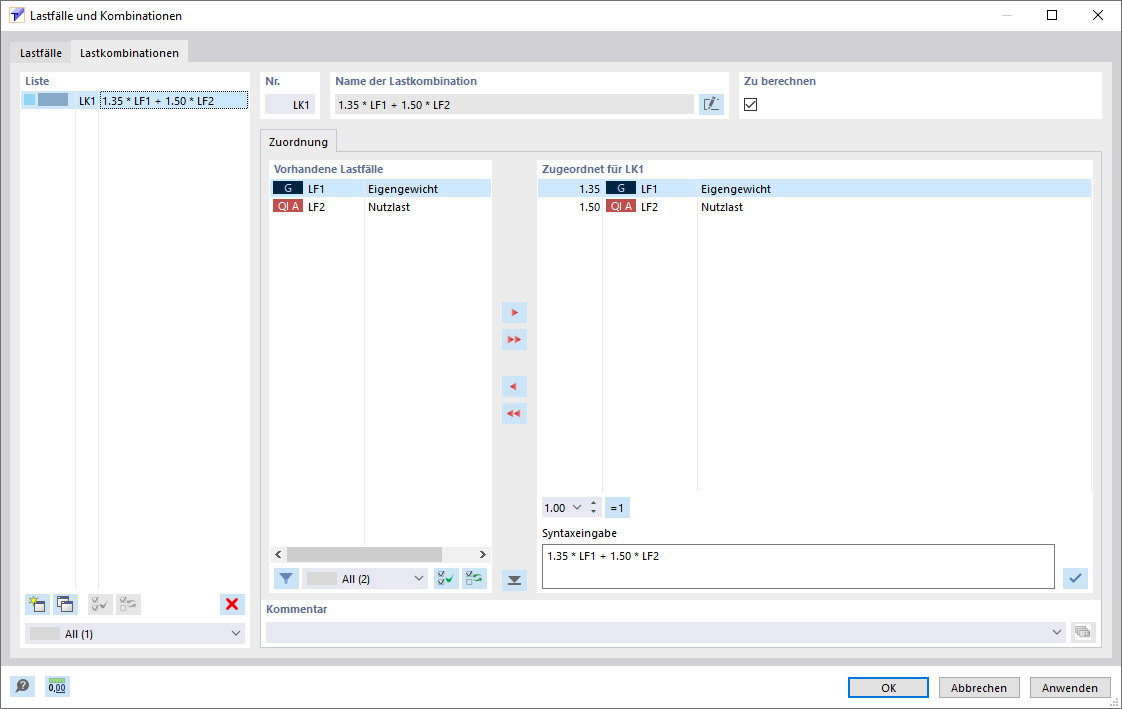The height and width of the screenshot is (709, 1122).
Task: Assign selected load case with single arrow
Action: pos(514,313)
